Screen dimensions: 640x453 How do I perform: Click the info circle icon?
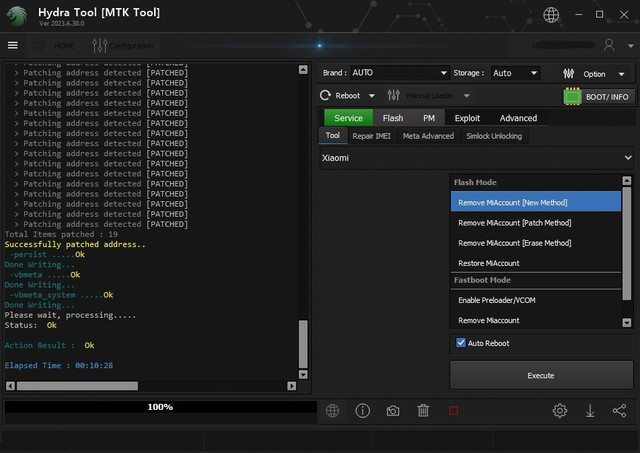pos(362,411)
